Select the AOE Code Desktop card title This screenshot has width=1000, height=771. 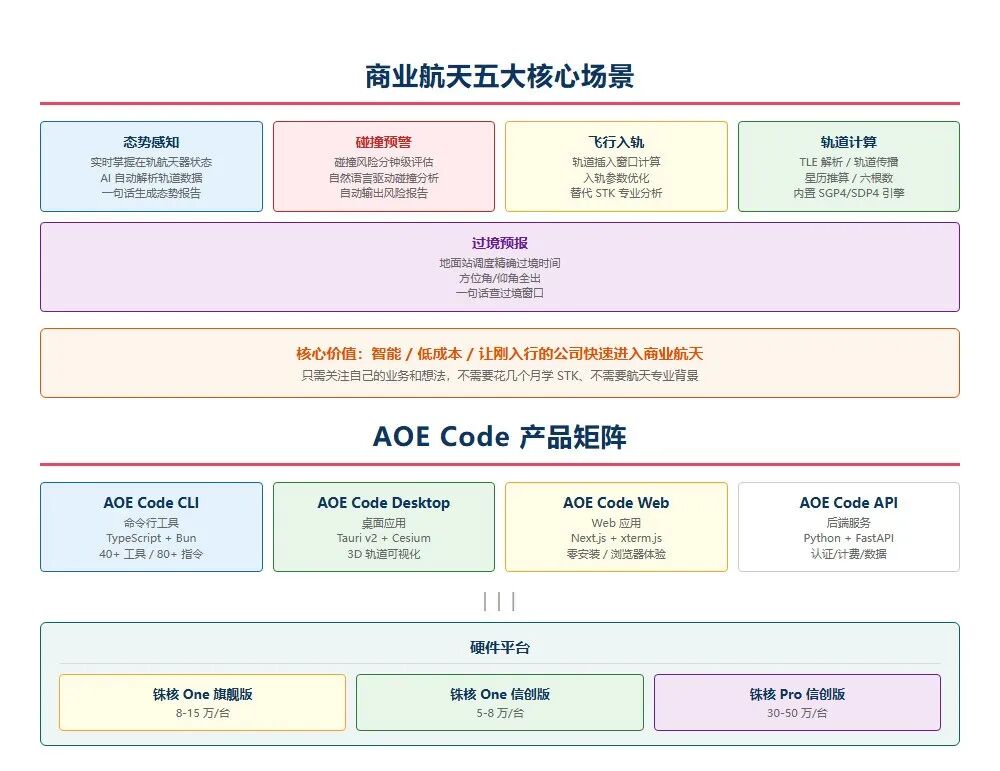tap(383, 503)
